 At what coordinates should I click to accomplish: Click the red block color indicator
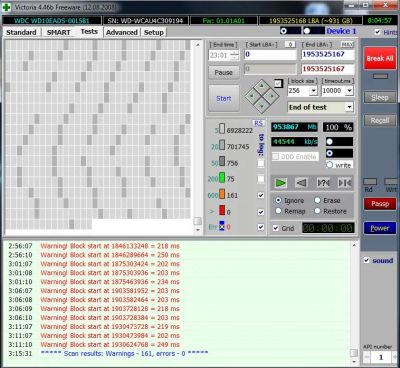222,210
